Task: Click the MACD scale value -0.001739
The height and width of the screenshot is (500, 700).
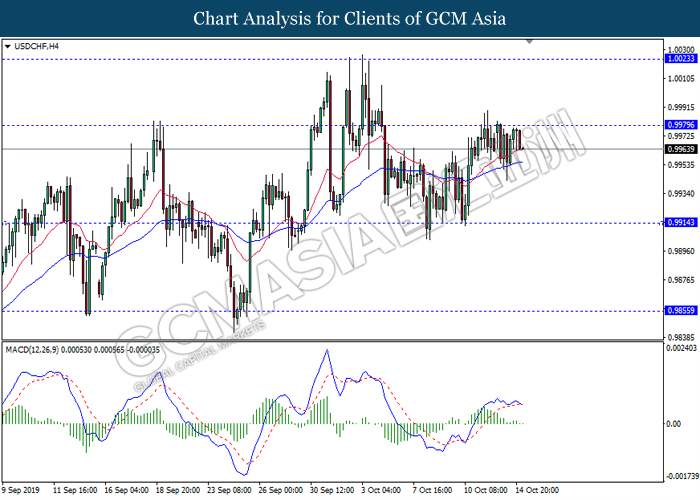Action: pyautogui.click(x=682, y=476)
